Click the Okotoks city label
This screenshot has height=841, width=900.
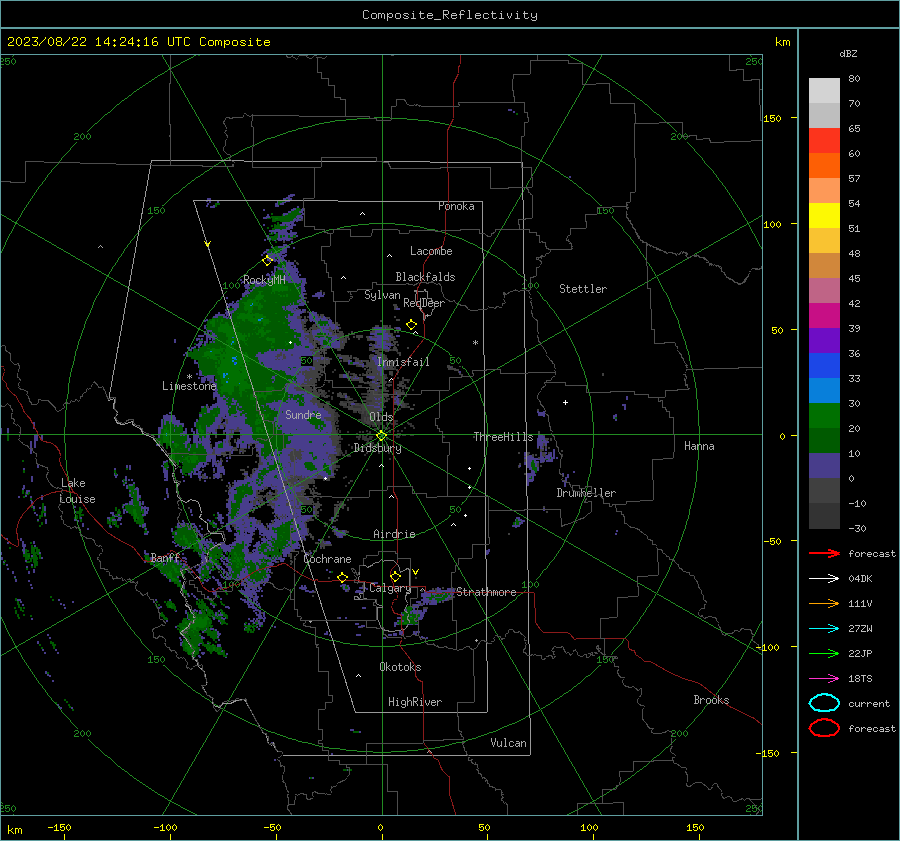pos(400,667)
